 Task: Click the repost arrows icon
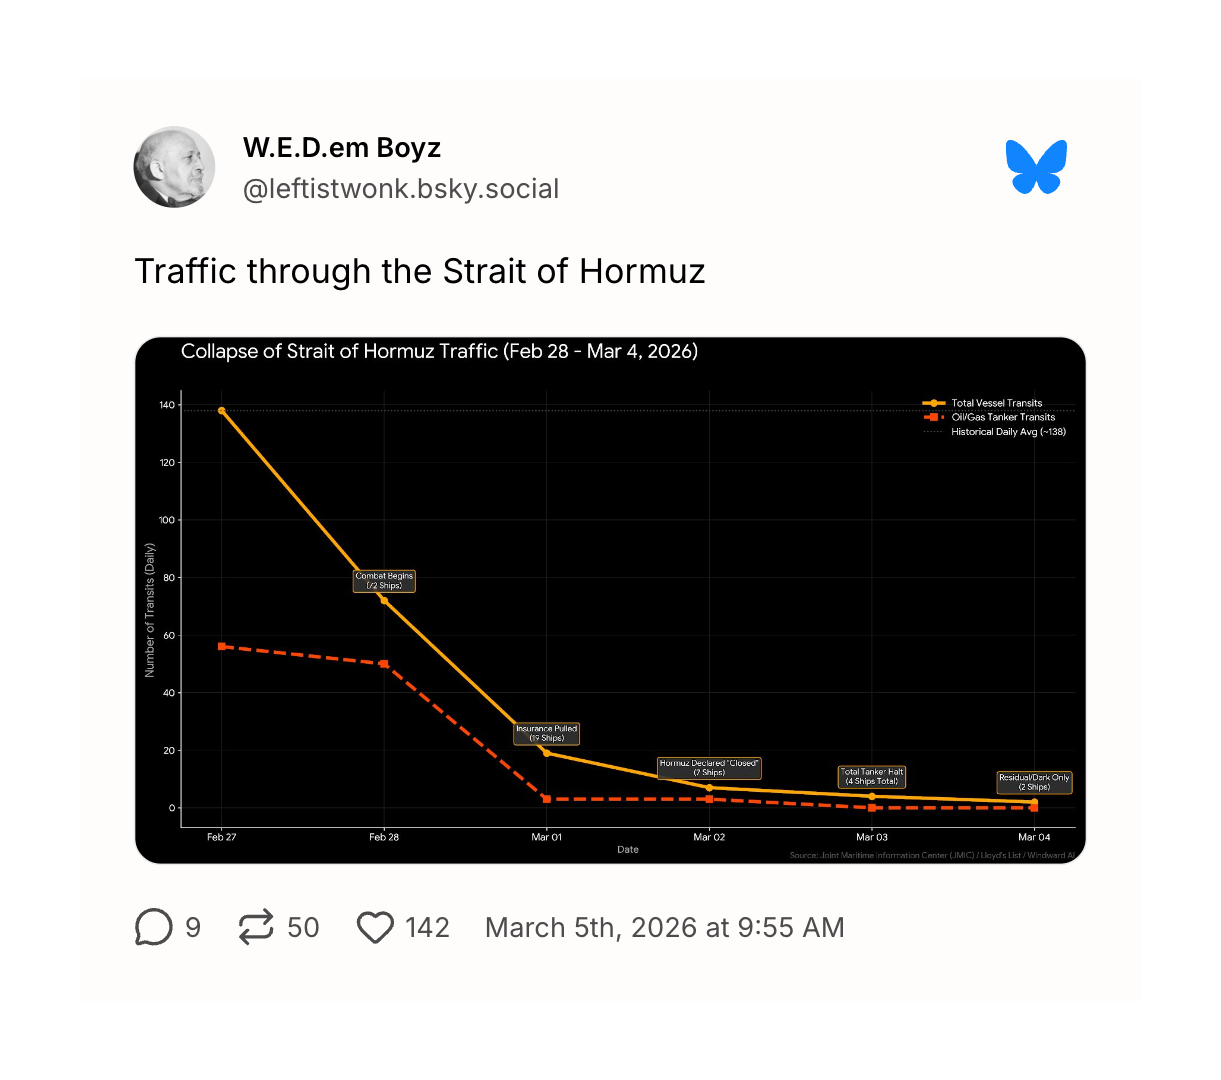coord(256,927)
